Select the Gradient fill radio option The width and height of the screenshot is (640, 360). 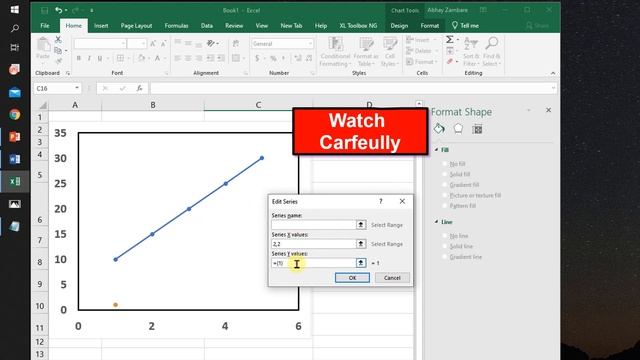pyautogui.click(x=461, y=185)
